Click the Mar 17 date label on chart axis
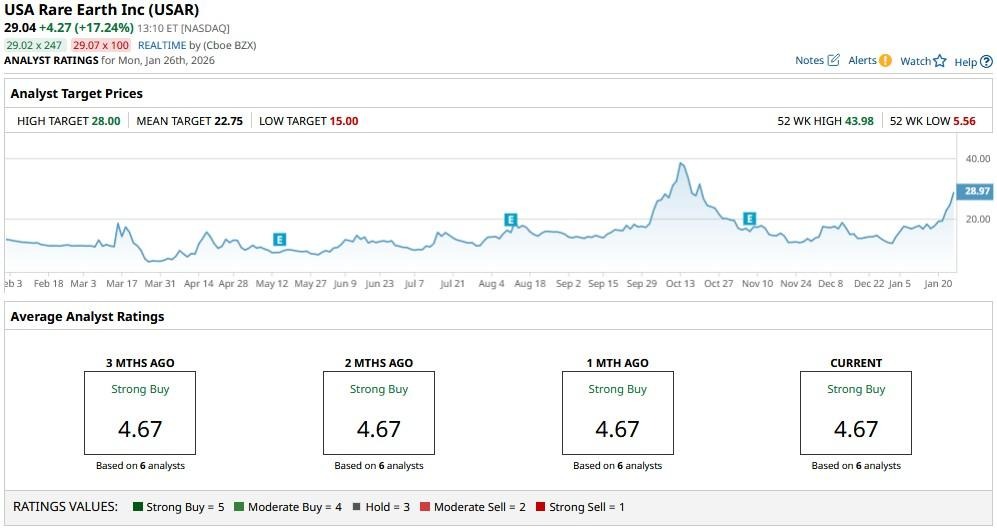This screenshot has width=997, height=529. click(x=121, y=284)
